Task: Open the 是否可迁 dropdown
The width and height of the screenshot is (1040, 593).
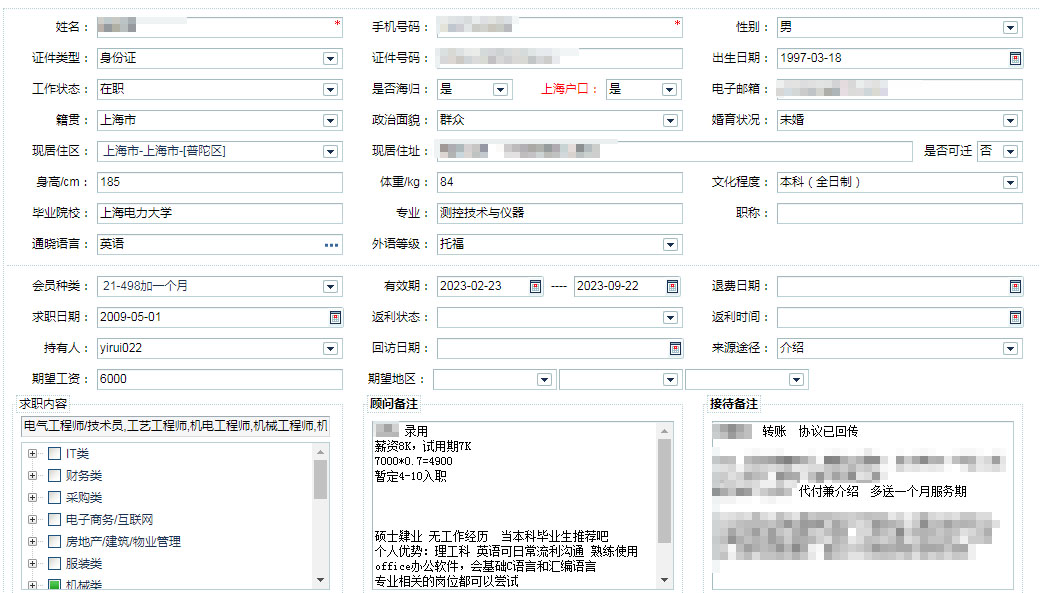Action: pyautogui.click(x=1010, y=152)
